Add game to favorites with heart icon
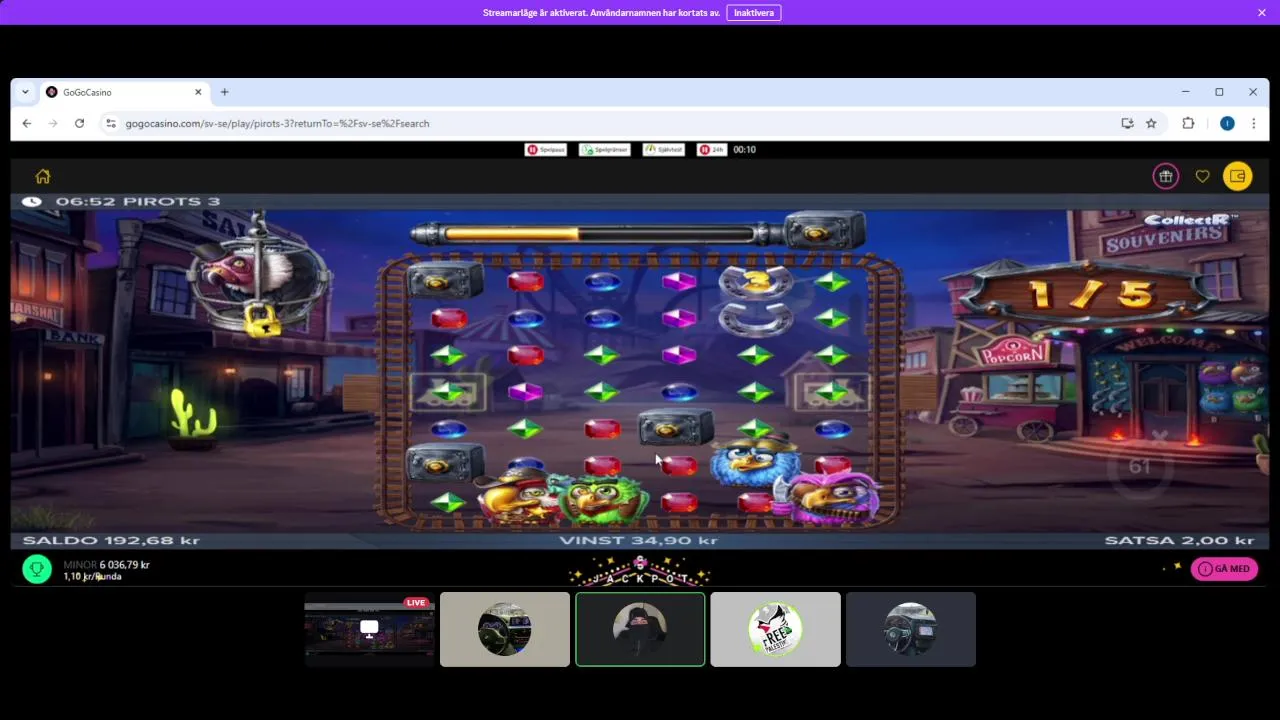This screenshot has width=1280, height=720. pyautogui.click(x=1202, y=176)
